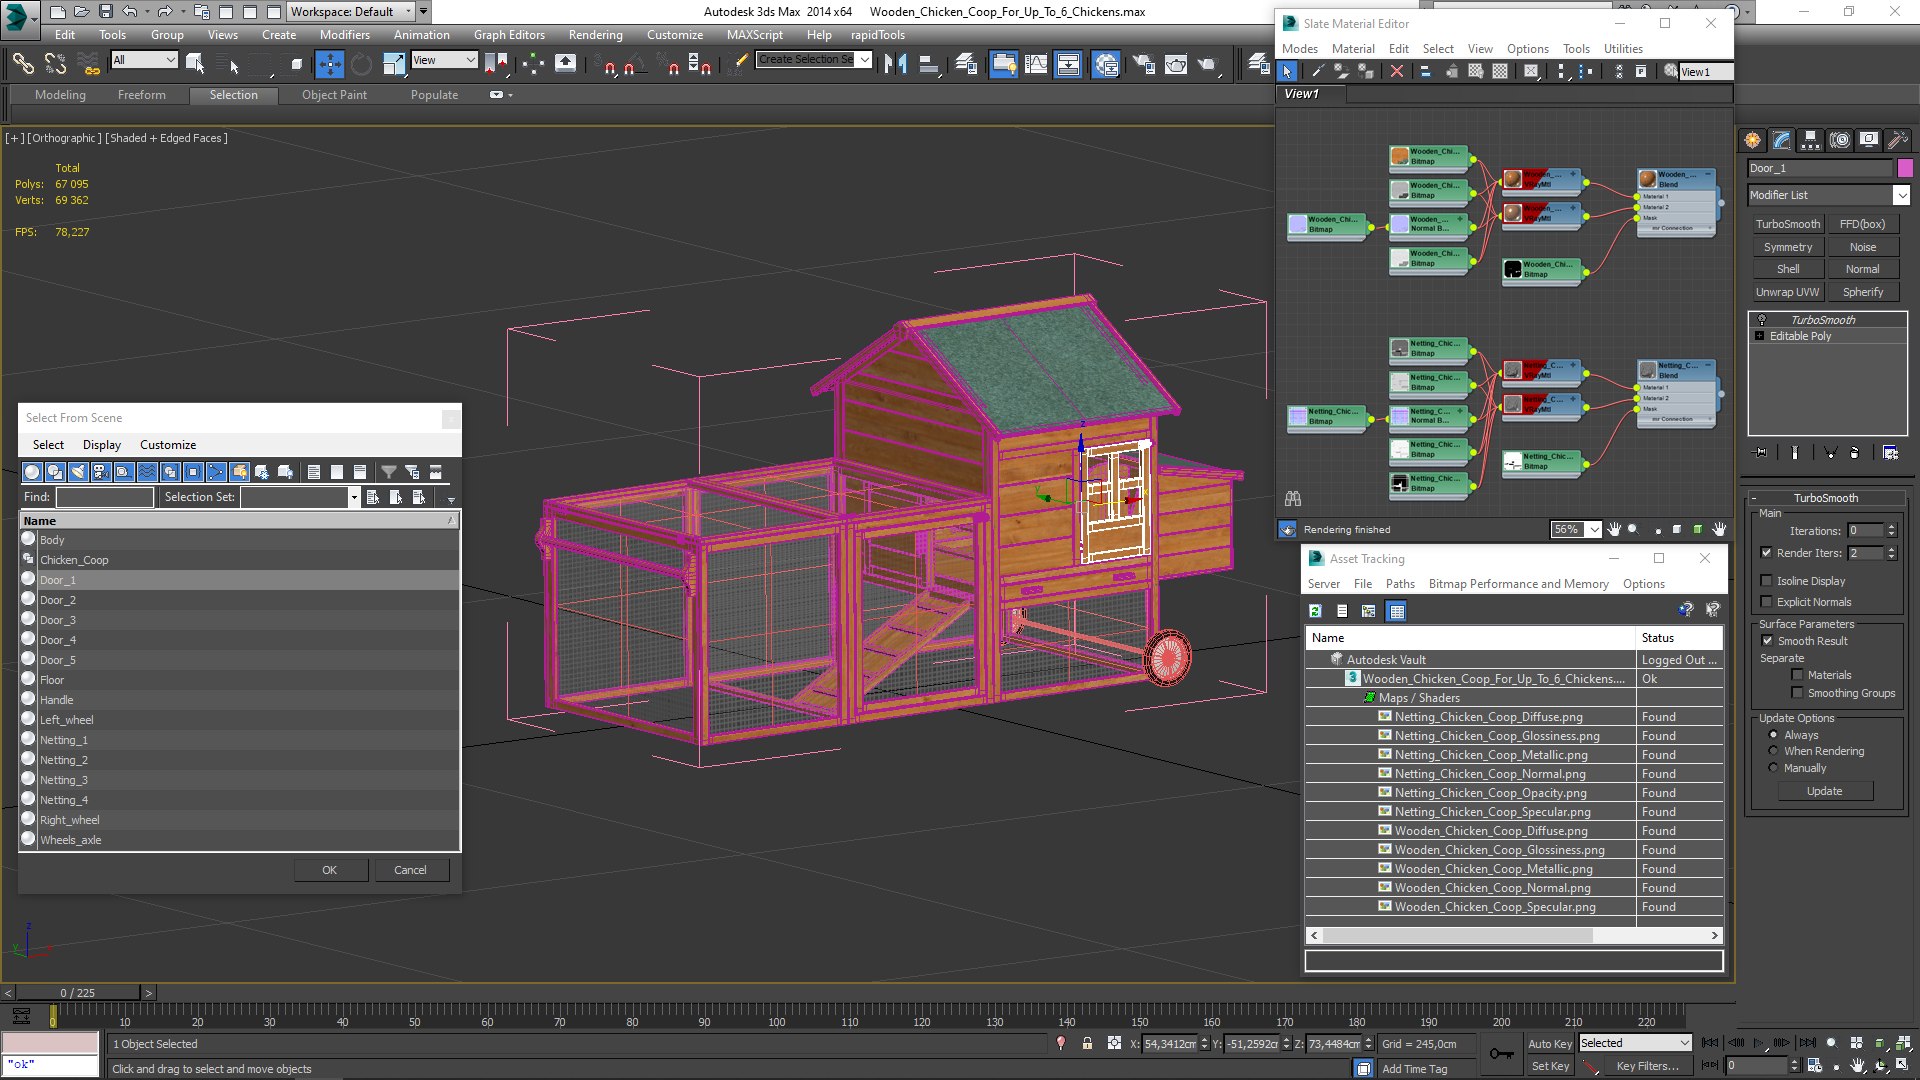This screenshot has width=1920, height=1080.
Task: Delete selected node with red X in Slate editor
Action: 1397,71
